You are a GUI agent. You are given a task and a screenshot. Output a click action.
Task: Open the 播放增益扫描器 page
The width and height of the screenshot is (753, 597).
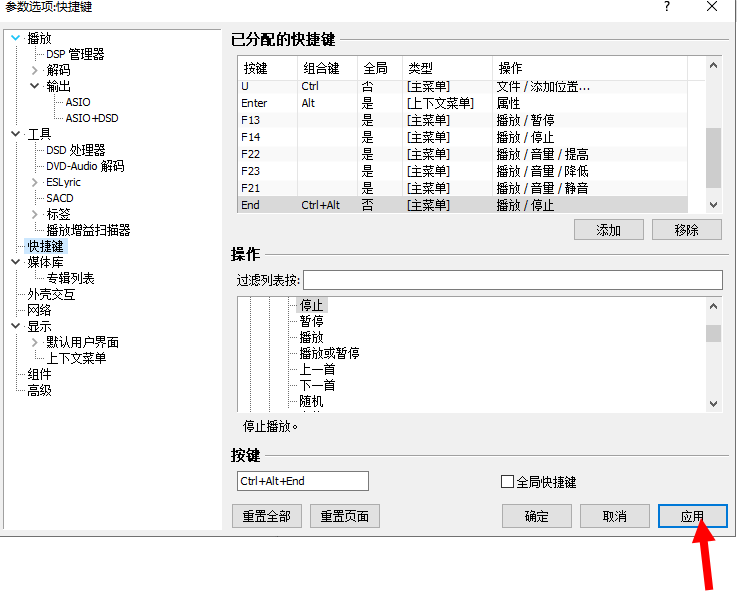click(x=88, y=231)
